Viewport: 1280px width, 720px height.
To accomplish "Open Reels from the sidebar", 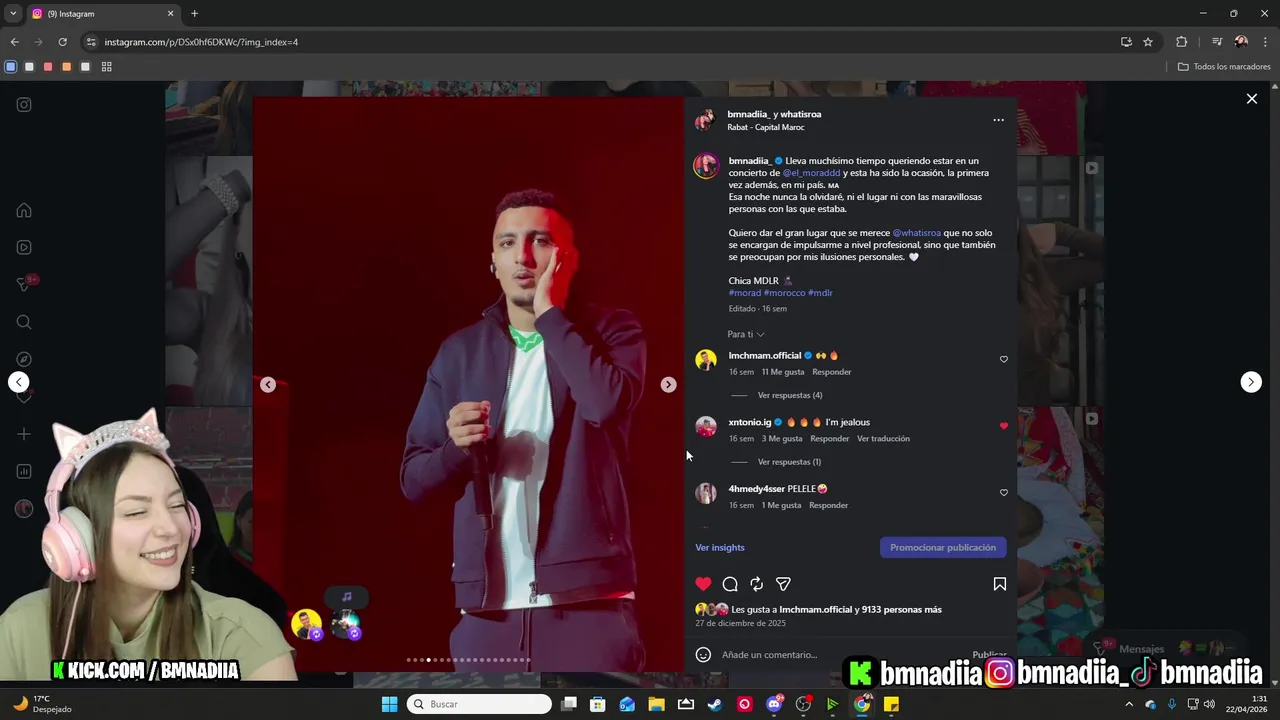I will pos(24,247).
